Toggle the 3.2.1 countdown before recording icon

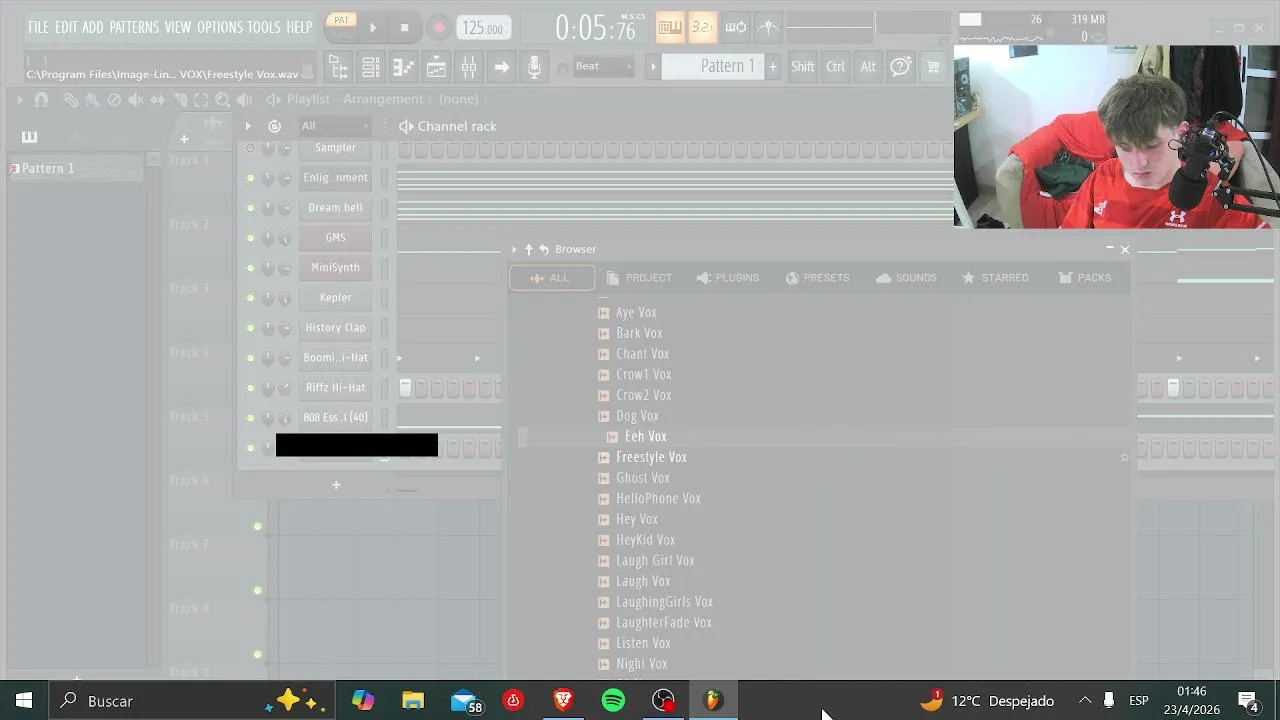click(702, 27)
